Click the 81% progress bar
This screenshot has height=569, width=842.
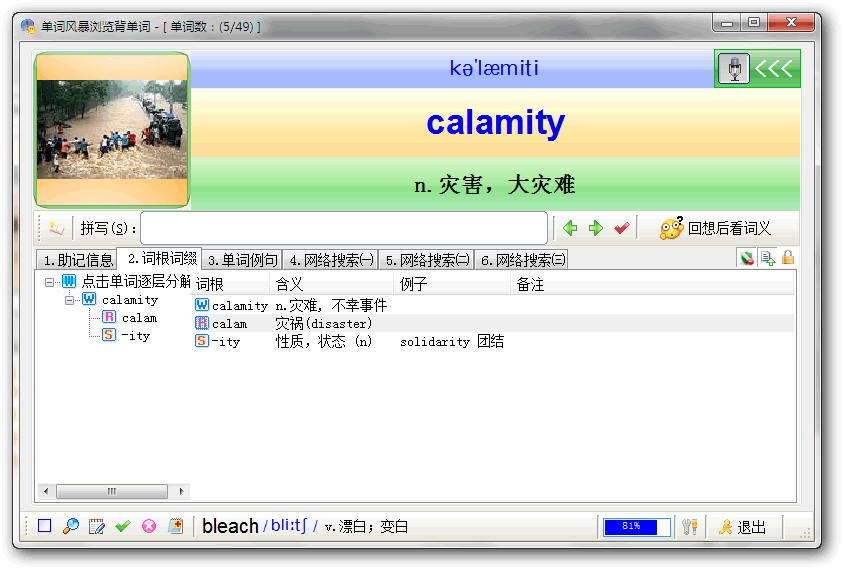tap(637, 527)
